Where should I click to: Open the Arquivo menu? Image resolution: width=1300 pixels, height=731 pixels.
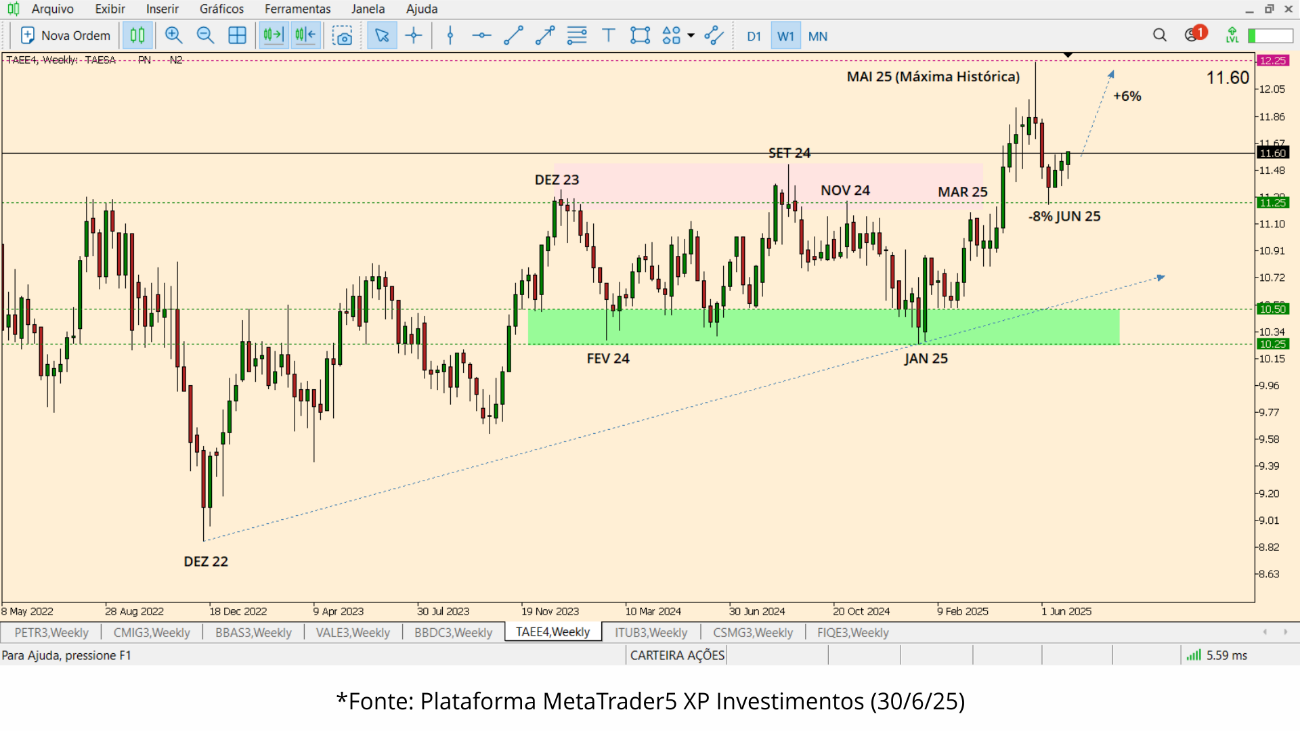coord(53,9)
